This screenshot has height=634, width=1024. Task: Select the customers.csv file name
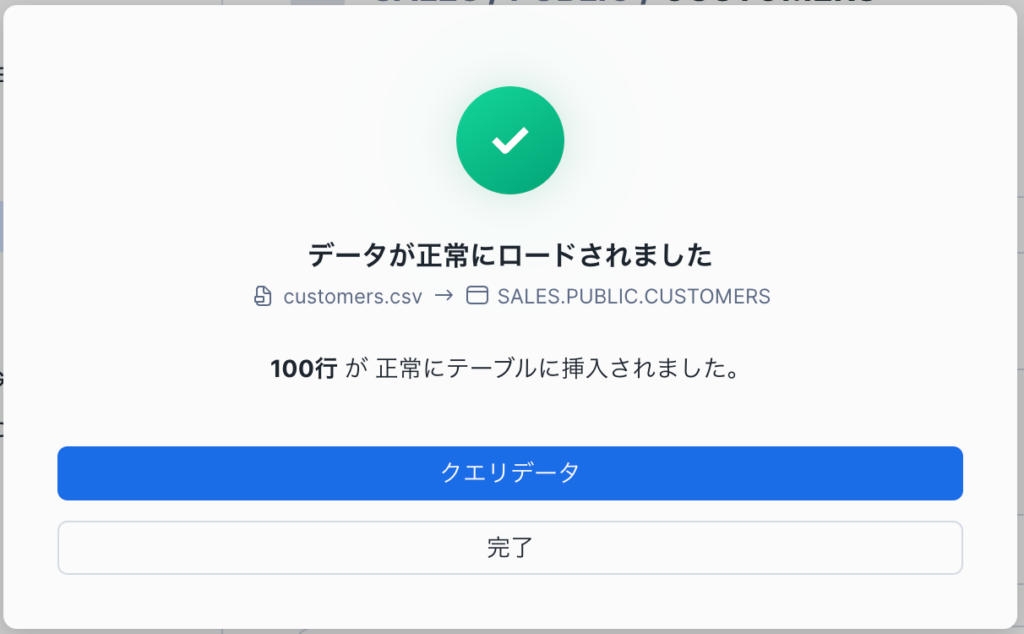(x=353, y=296)
